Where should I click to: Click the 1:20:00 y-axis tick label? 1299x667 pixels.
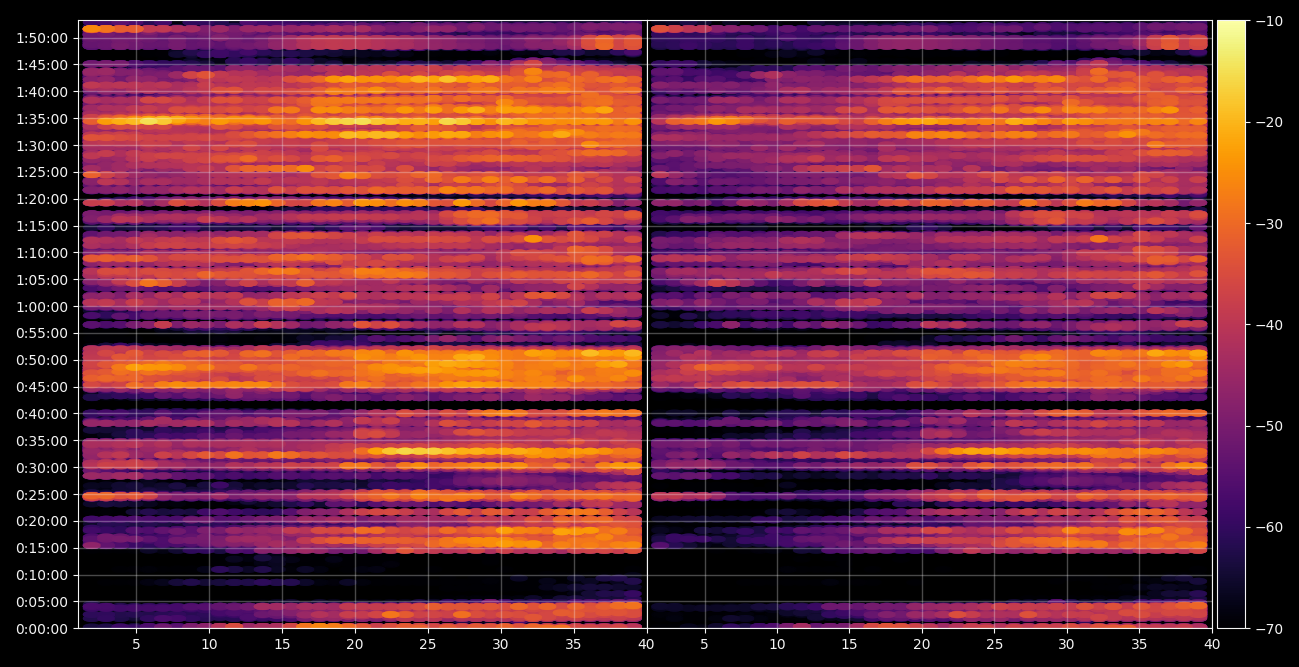[x=42, y=199]
